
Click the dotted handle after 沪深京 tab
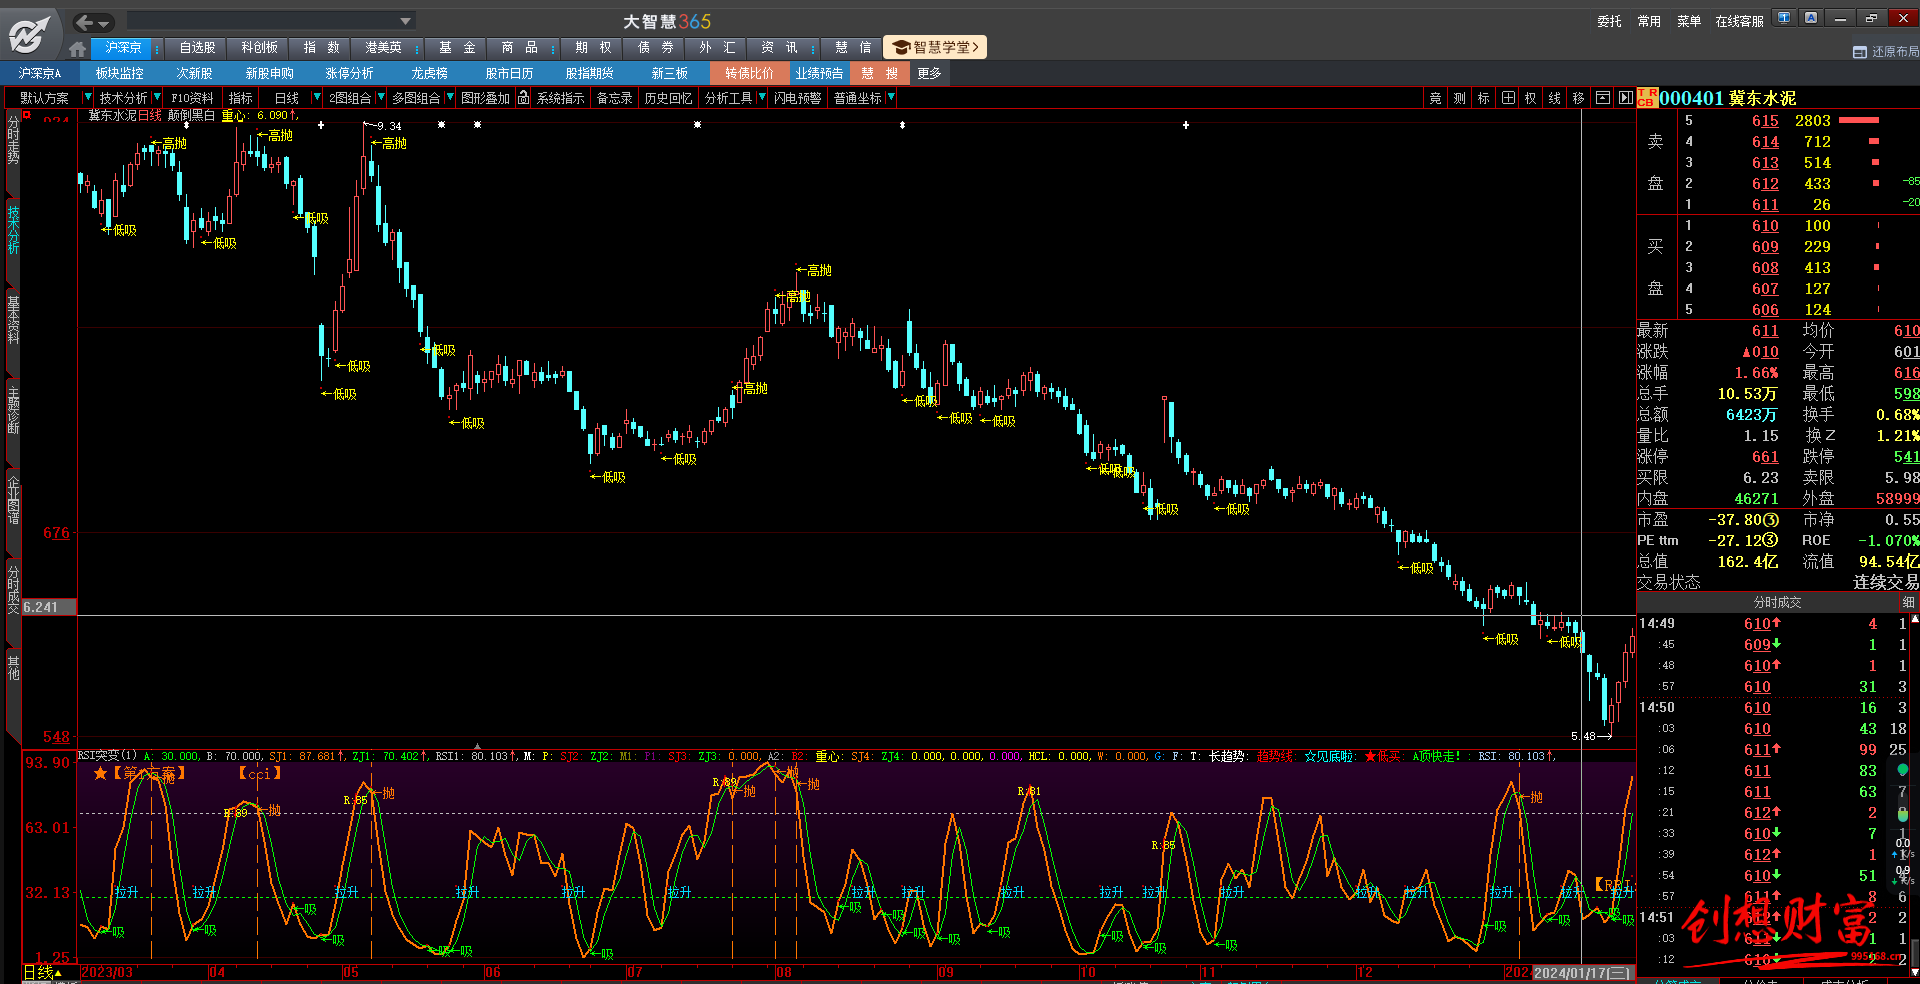[x=157, y=48]
